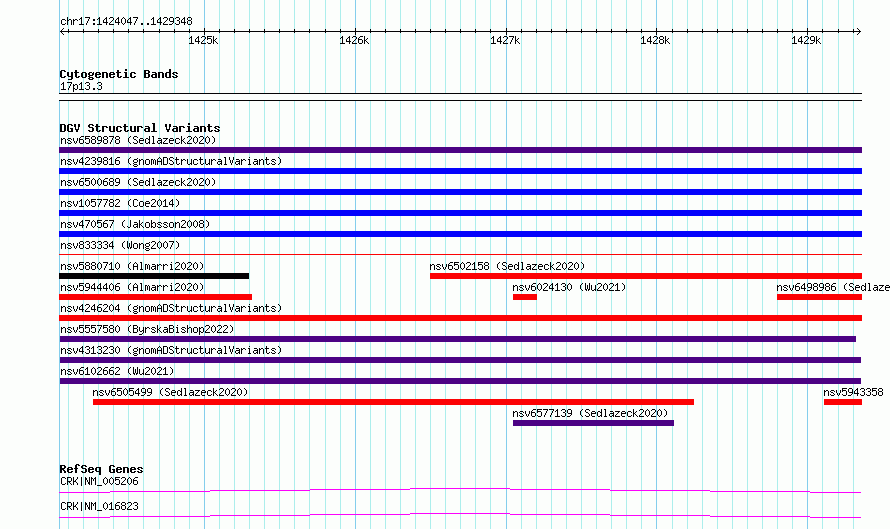Select the magenta CRK NM_016823 gene track
This screenshot has width=890, height=529.
coord(460,515)
